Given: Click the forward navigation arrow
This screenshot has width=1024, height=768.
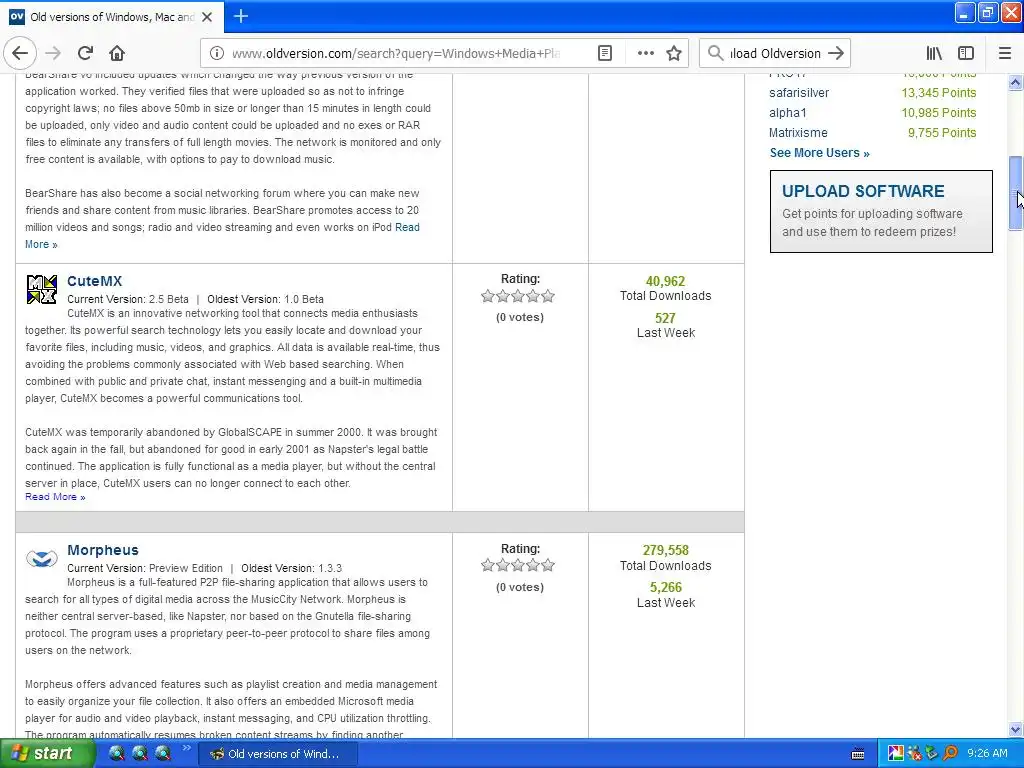Looking at the screenshot, I should [x=53, y=53].
